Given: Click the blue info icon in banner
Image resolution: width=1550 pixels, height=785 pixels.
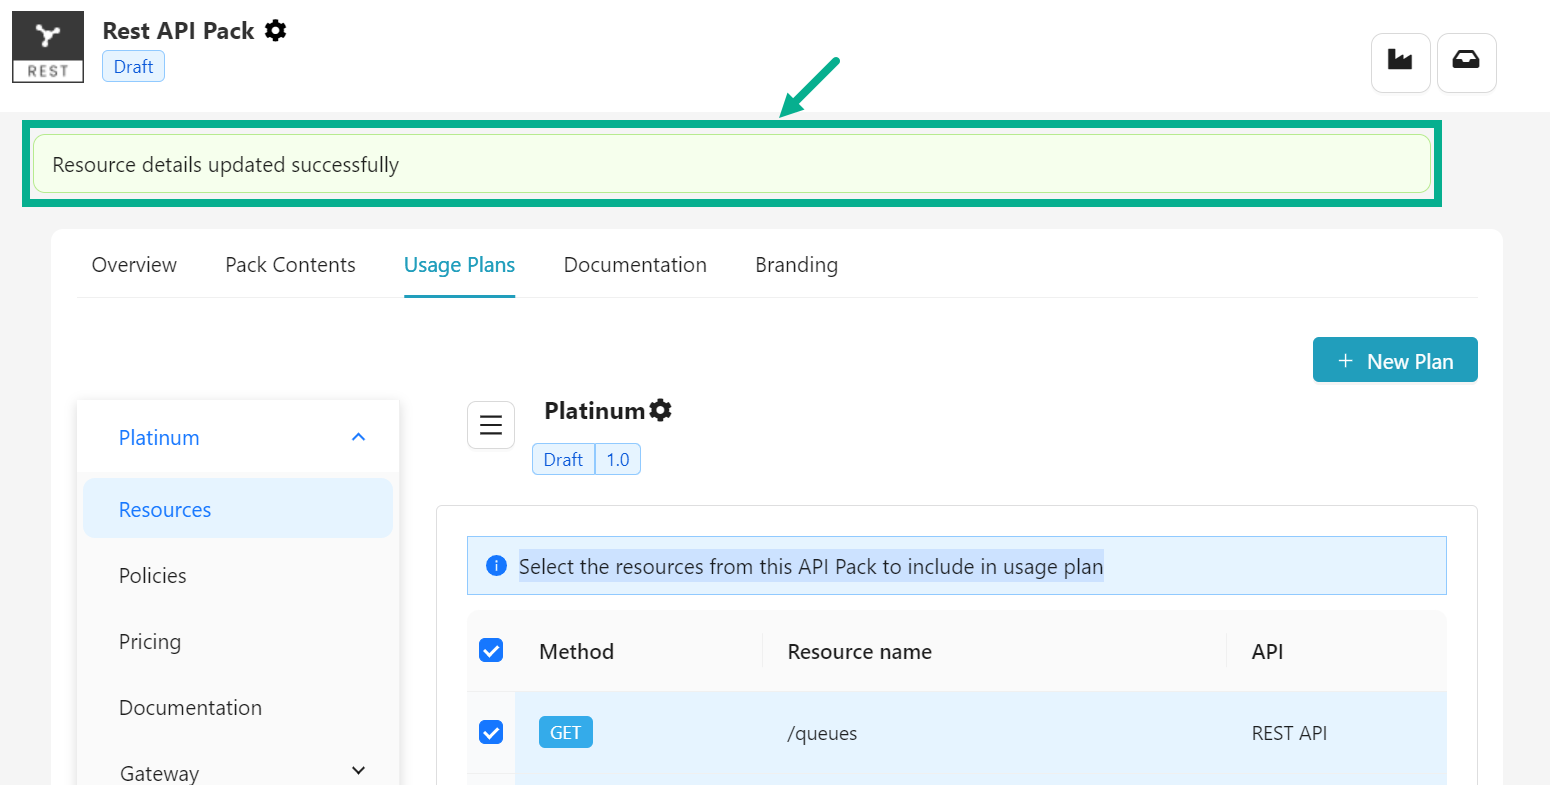Looking at the screenshot, I should click(x=496, y=566).
